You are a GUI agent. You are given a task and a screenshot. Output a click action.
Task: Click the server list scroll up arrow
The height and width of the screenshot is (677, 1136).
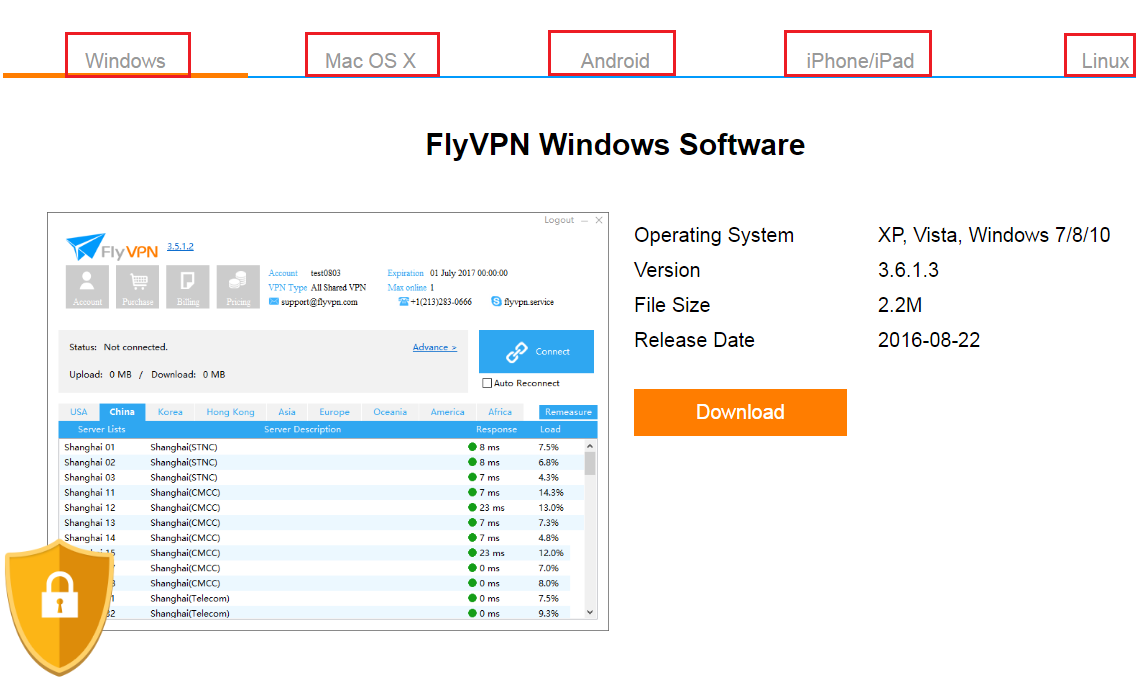coord(590,447)
